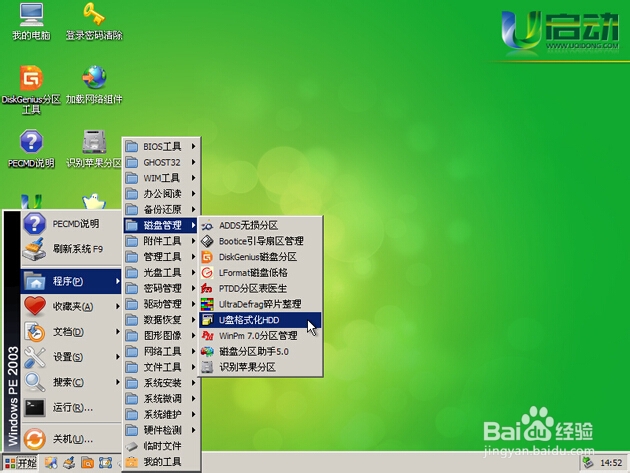
Task: Open the 系统微调 submenu
Action: [x=161, y=399]
